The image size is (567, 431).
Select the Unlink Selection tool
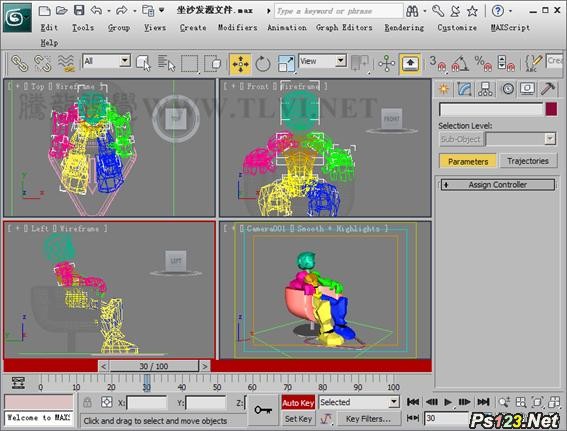point(43,63)
